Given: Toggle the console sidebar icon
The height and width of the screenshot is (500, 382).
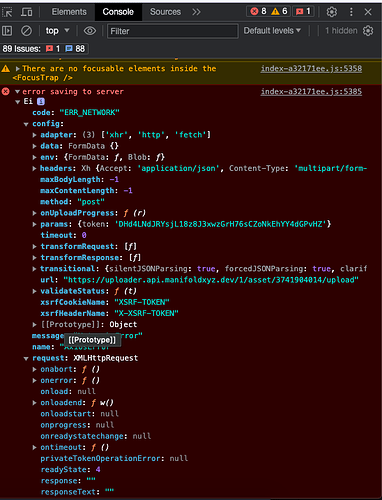Looking at the screenshot, I should (x=7, y=31).
